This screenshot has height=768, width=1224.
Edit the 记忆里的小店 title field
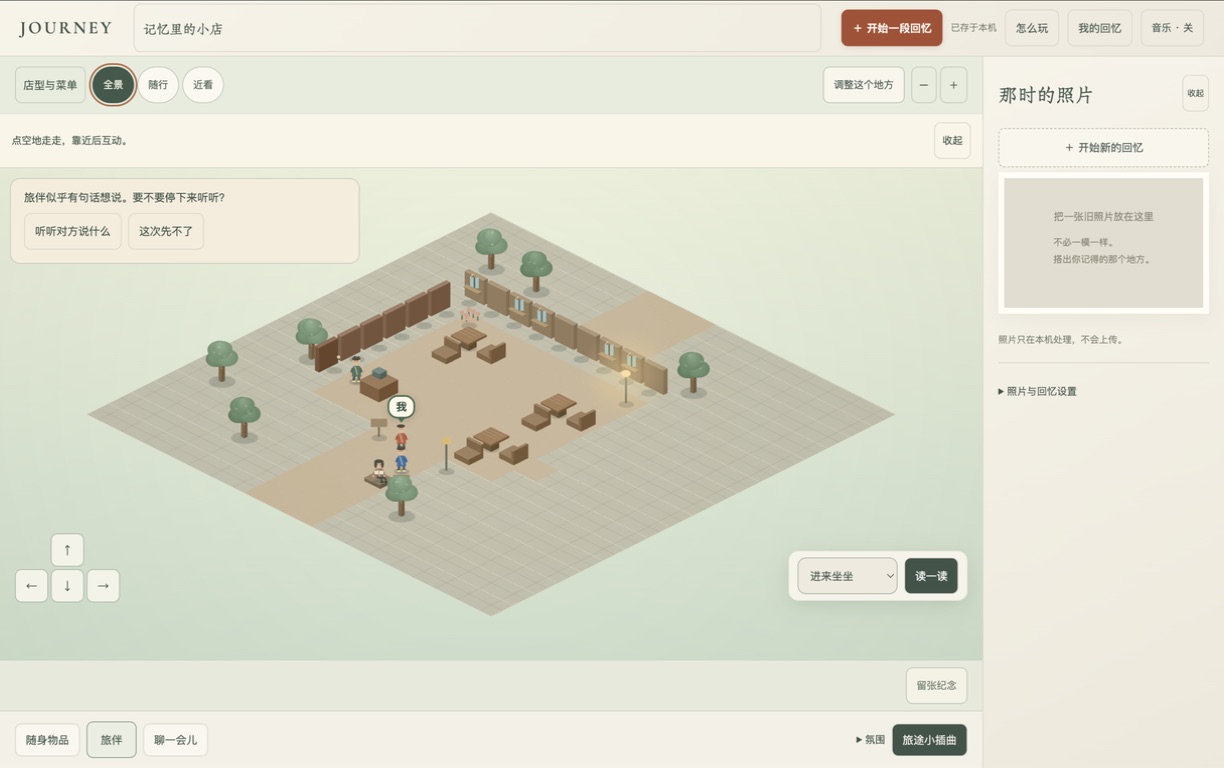pos(477,28)
